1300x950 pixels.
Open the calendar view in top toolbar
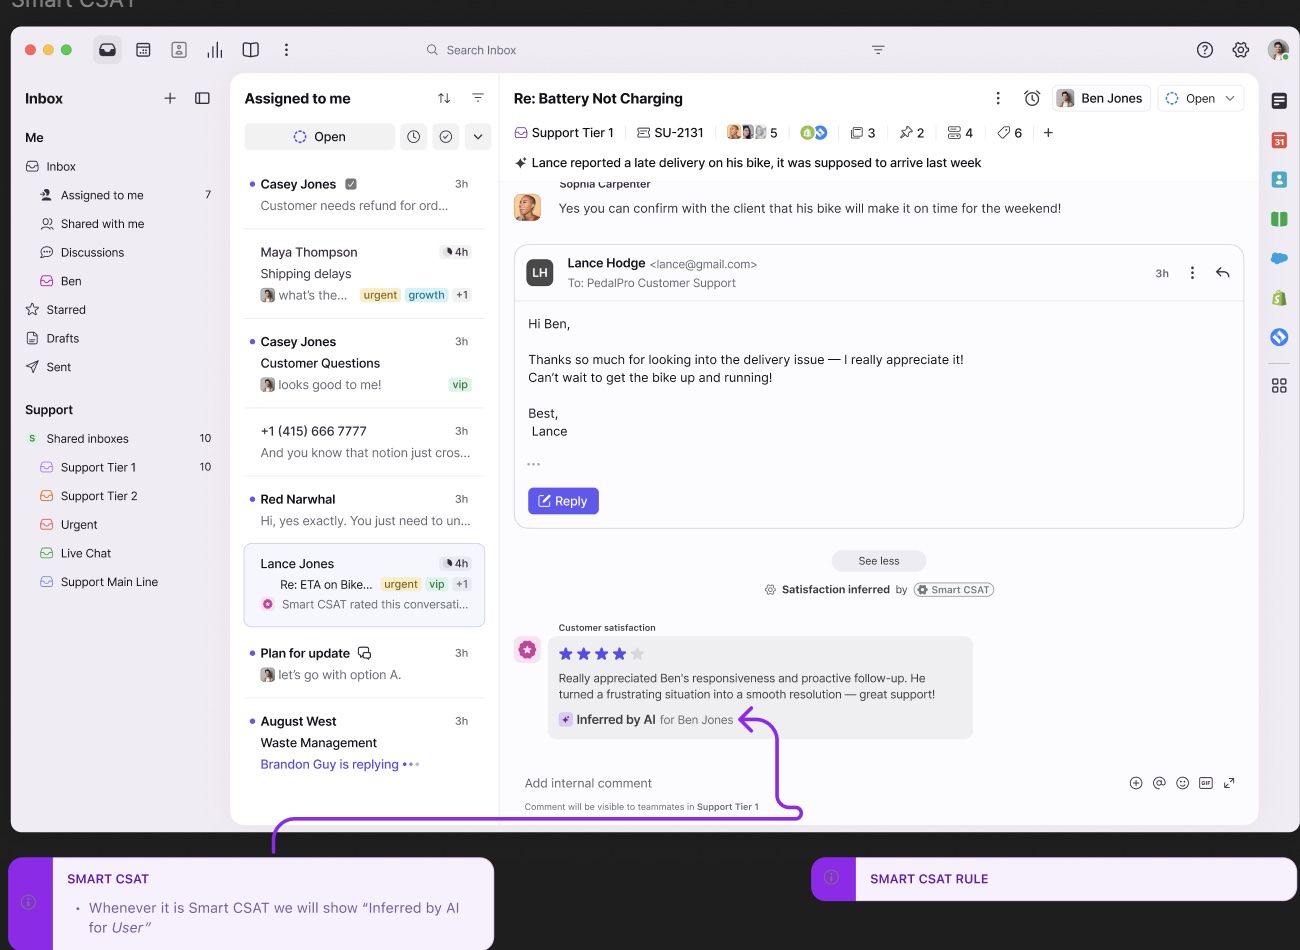pyautogui.click(x=143, y=50)
